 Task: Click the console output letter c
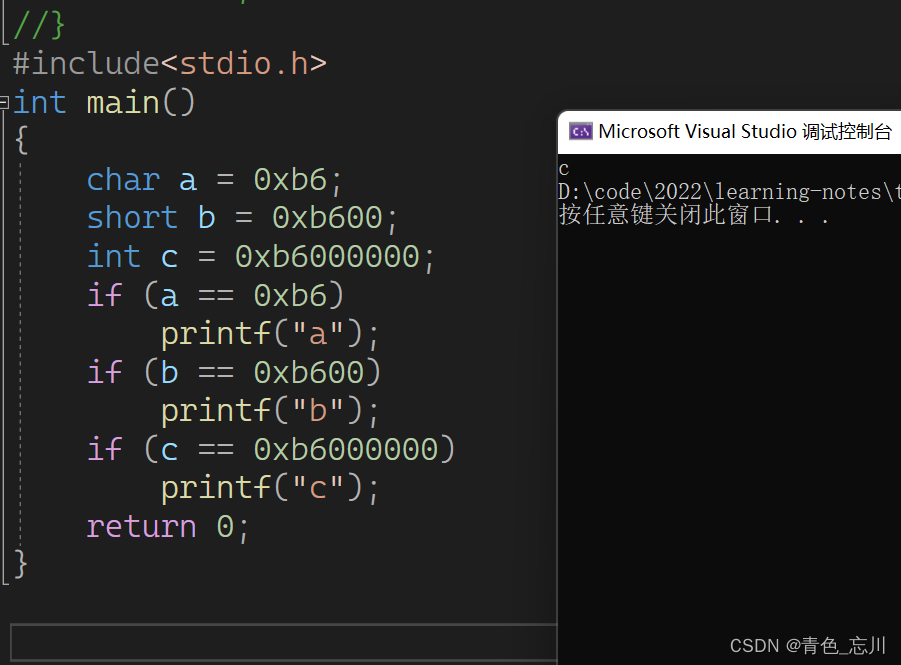[x=564, y=169]
